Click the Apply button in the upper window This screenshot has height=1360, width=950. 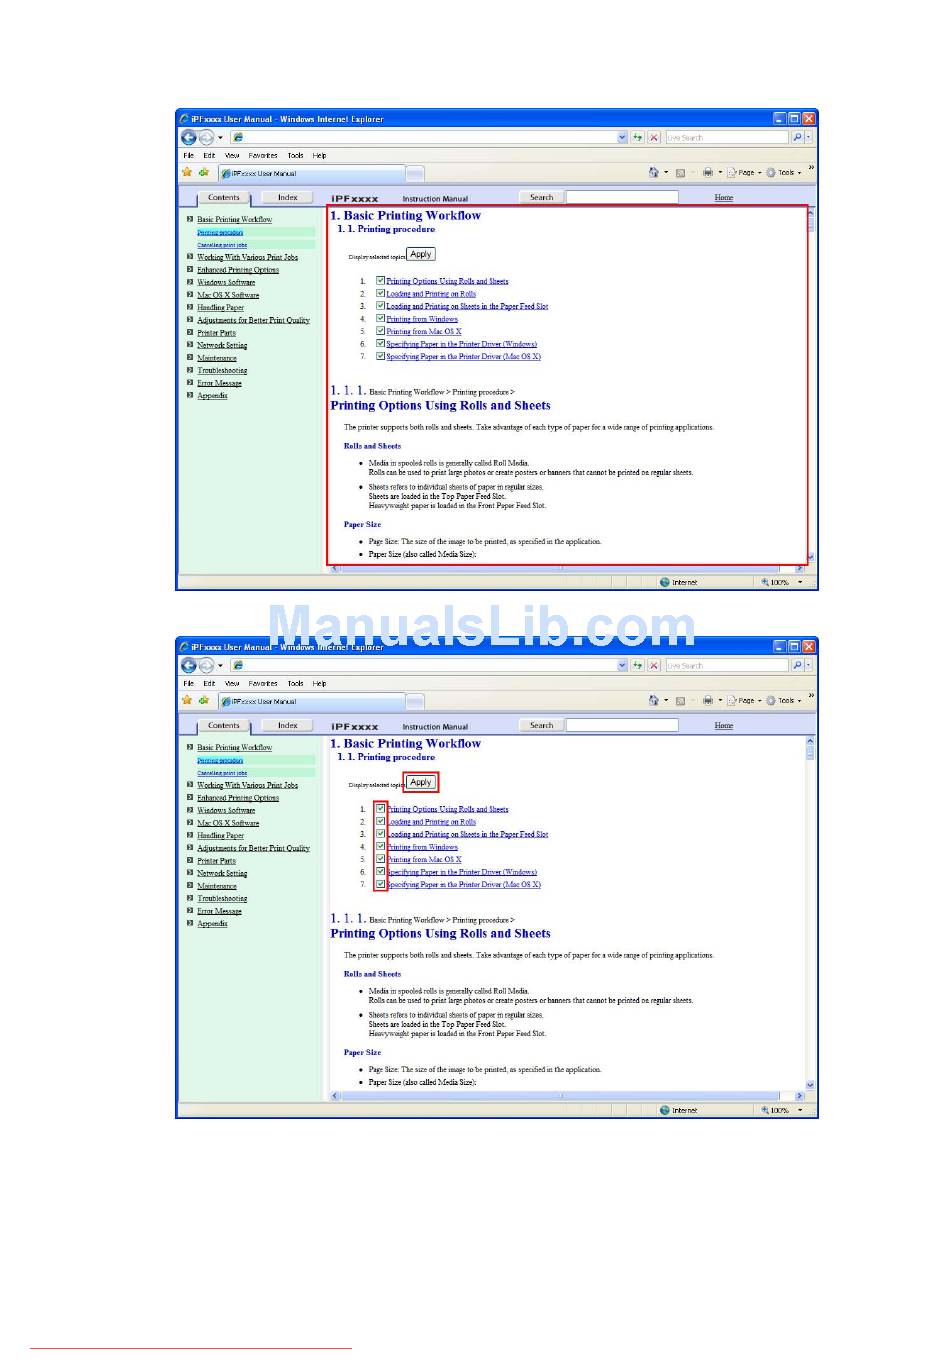point(421,254)
